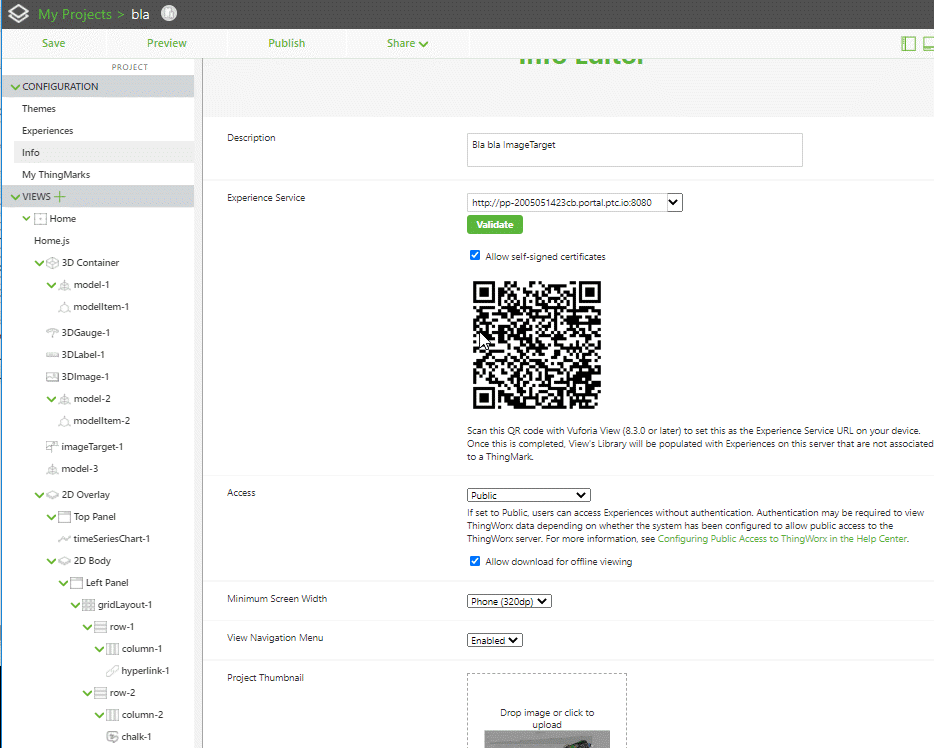This screenshot has width=934, height=748.
Task: Click the hyperlink-1 link icon
Action: pyautogui.click(x=112, y=671)
